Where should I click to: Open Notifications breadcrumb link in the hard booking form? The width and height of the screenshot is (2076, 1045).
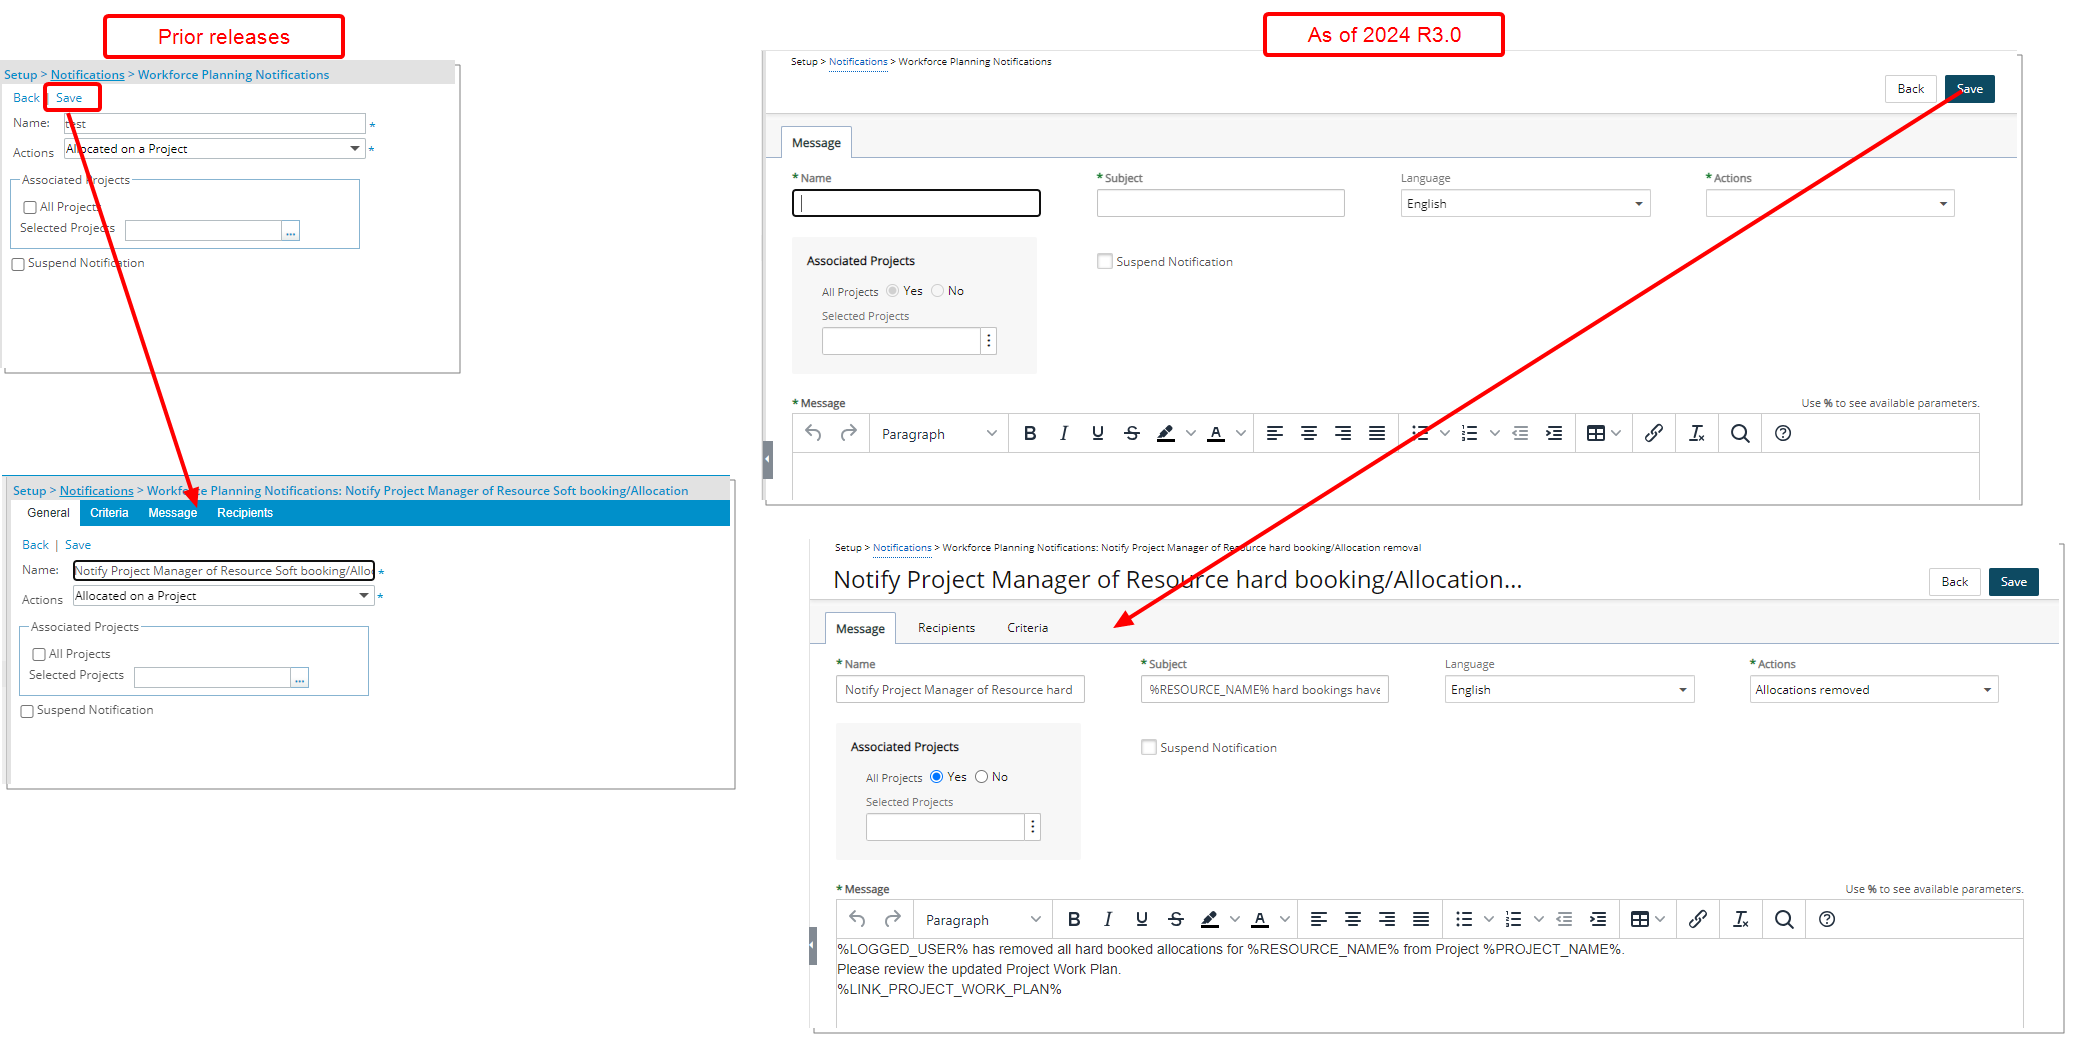click(902, 548)
